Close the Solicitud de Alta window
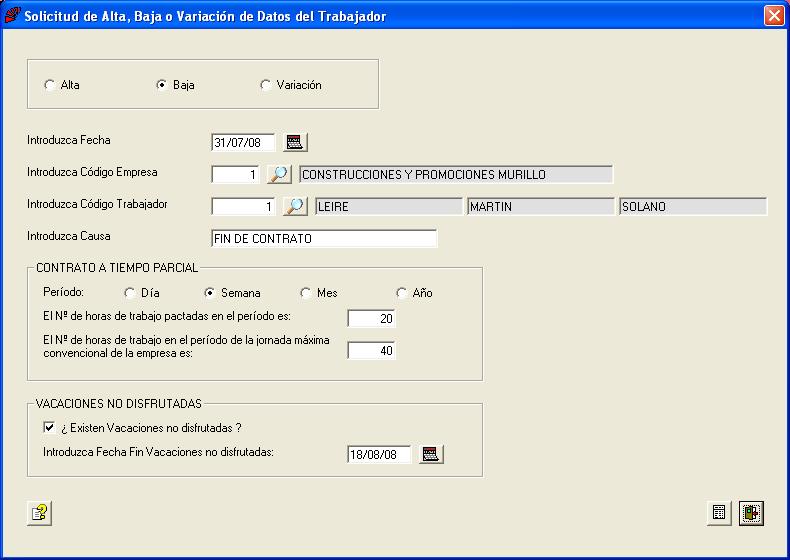Image resolution: width=790 pixels, height=560 pixels. (x=774, y=15)
